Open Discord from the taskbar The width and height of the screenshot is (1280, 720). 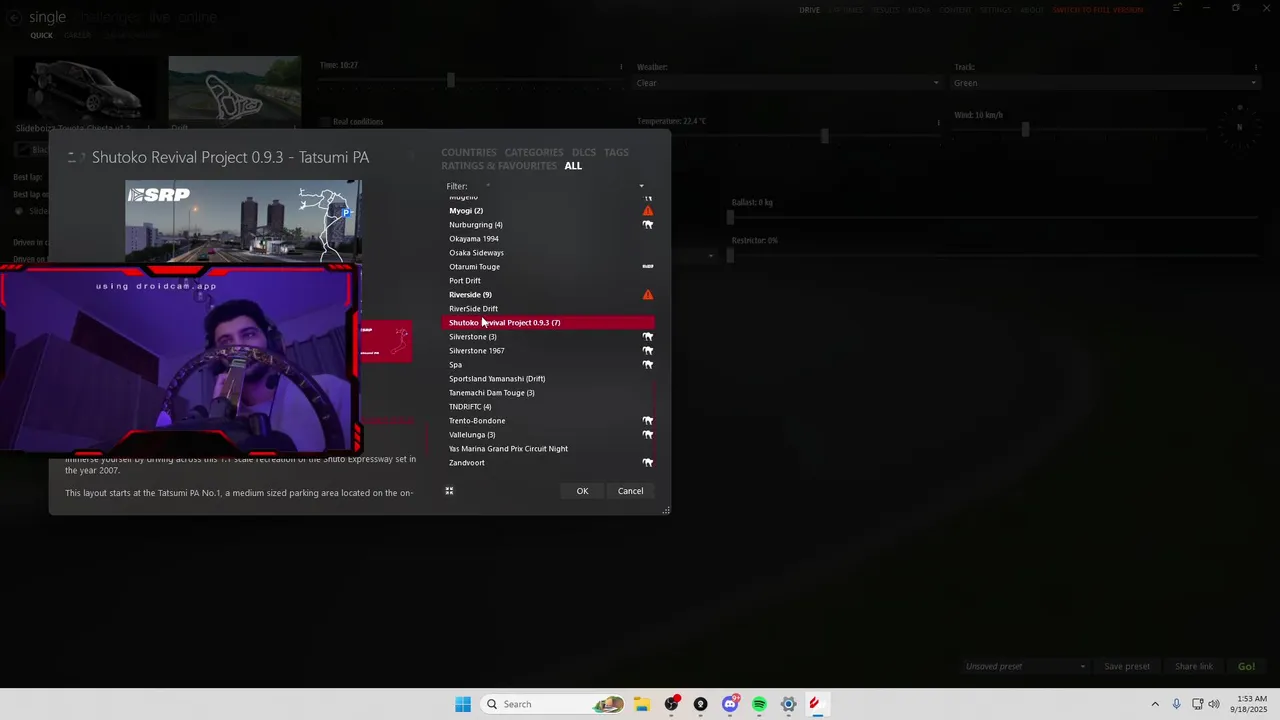point(730,704)
